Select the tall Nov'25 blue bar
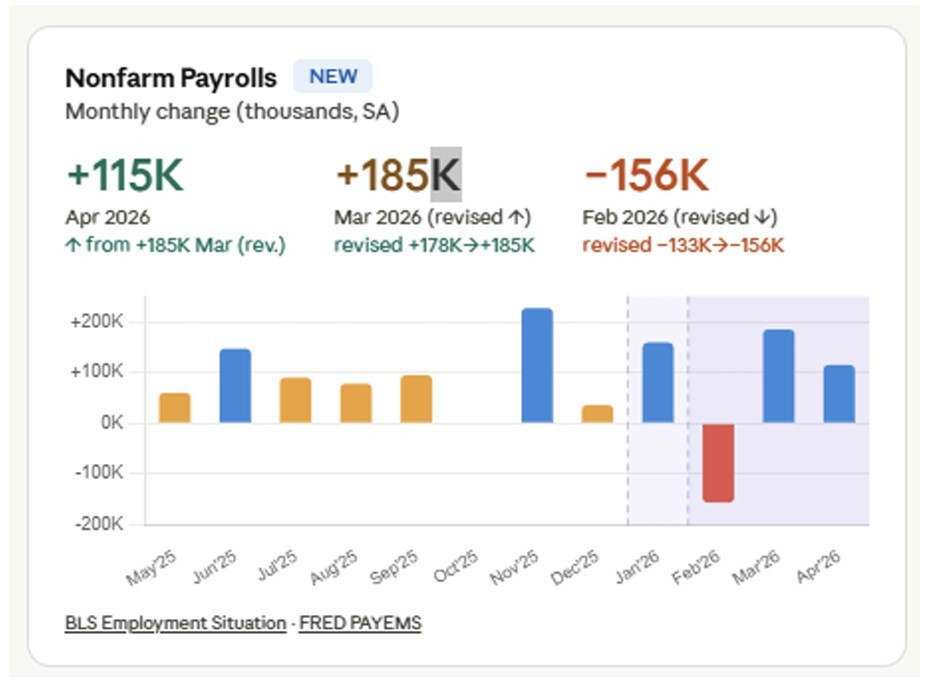Image resolution: width=926 pixels, height=690 pixels. point(537,366)
